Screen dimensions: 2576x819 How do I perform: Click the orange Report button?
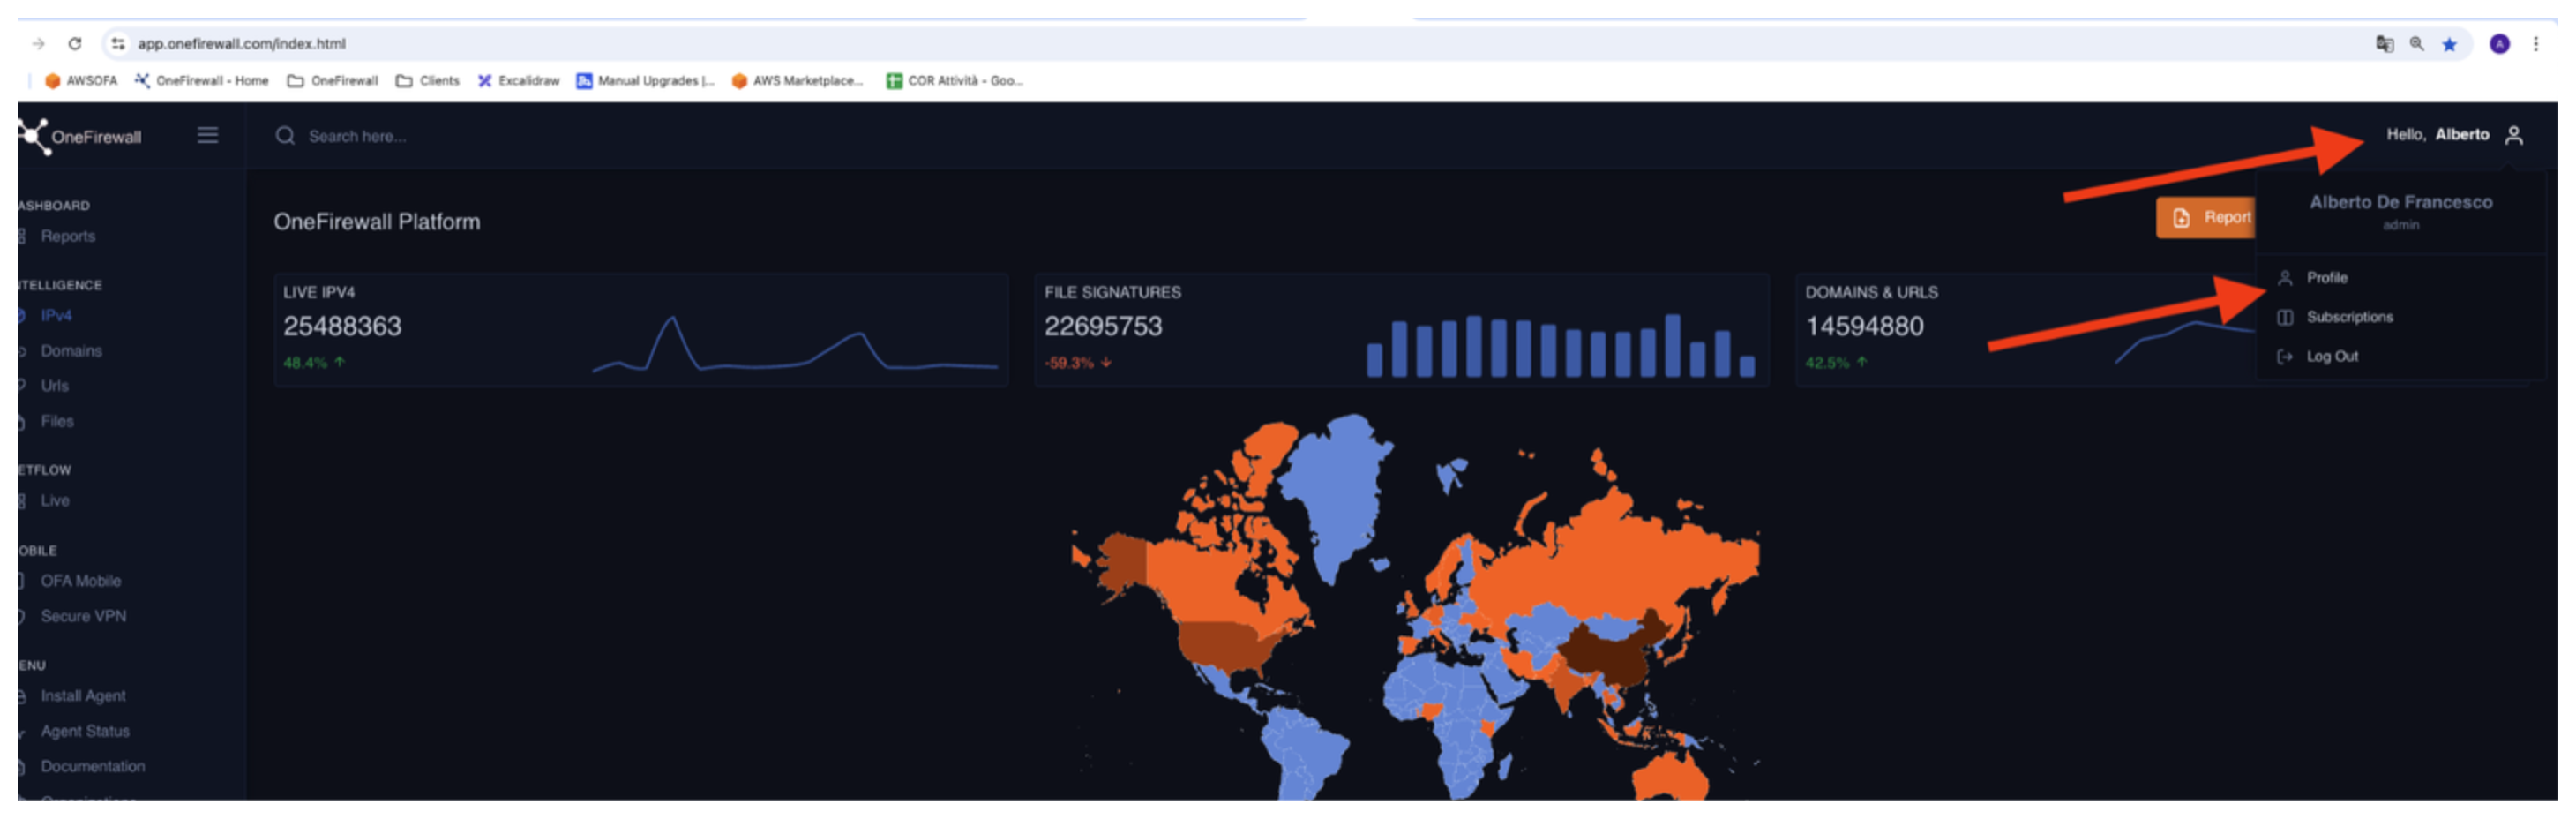tap(2206, 217)
